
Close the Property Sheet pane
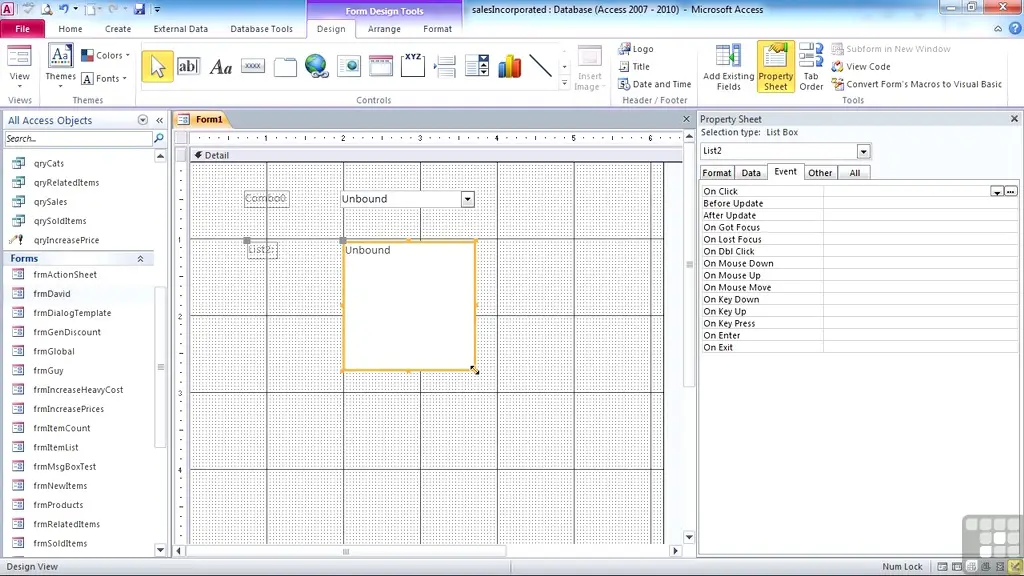click(x=1014, y=119)
